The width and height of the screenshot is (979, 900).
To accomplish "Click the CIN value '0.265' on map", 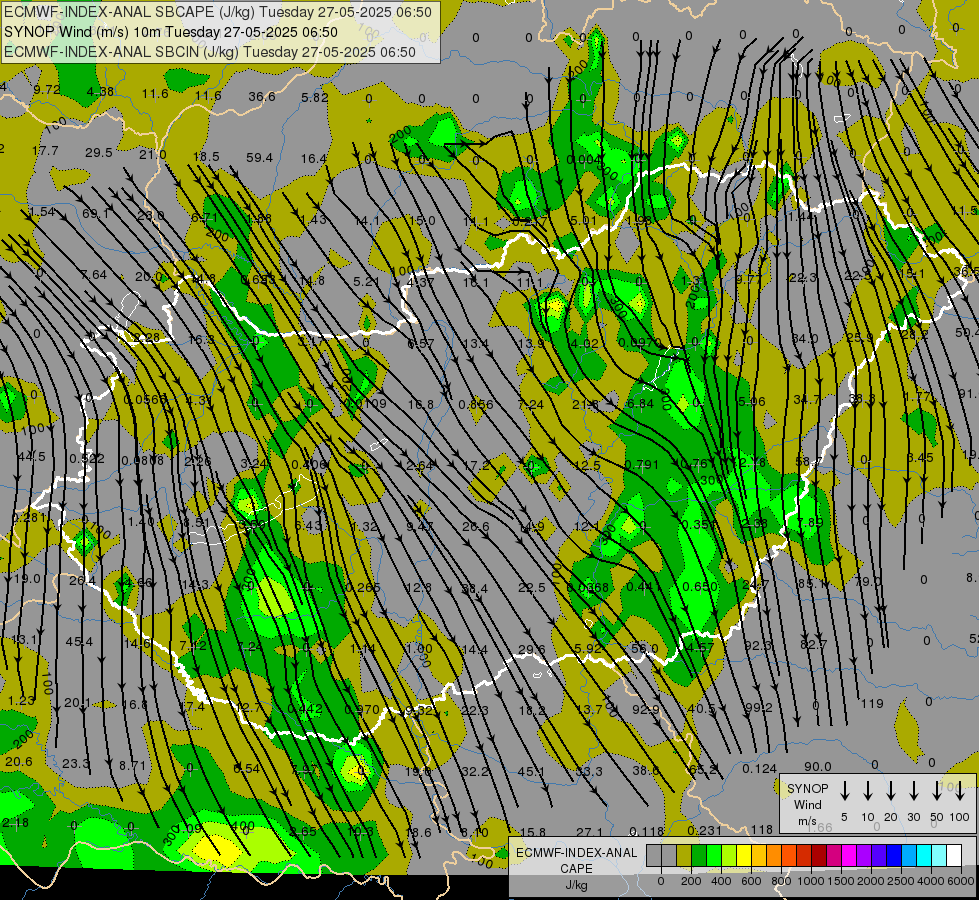I will click(x=363, y=588).
